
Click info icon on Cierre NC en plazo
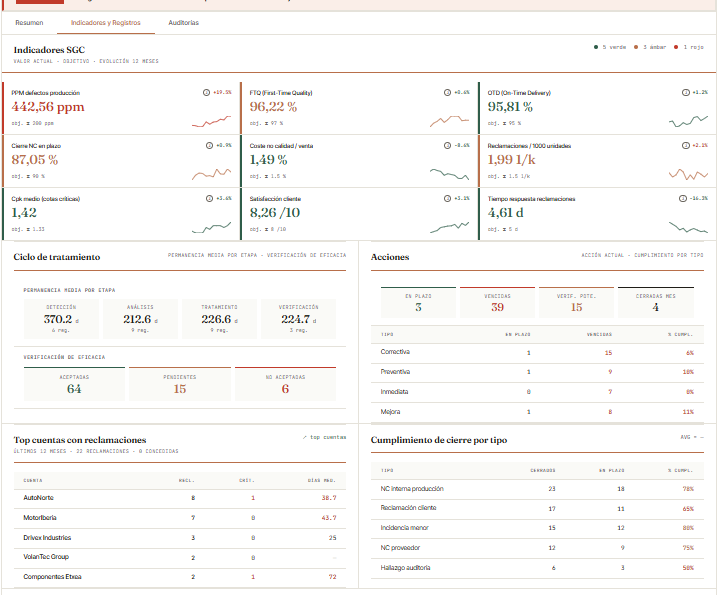click(x=209, y=146)
